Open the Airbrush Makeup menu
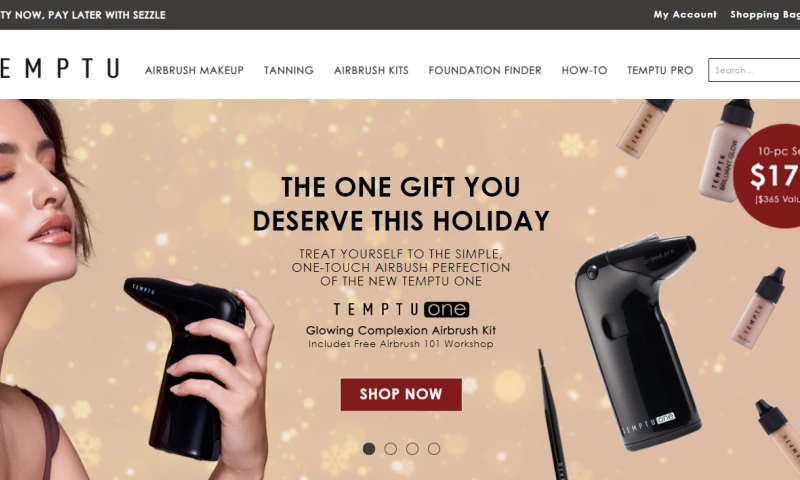This screenshot has width=800, height=480. tap(194, 70)
